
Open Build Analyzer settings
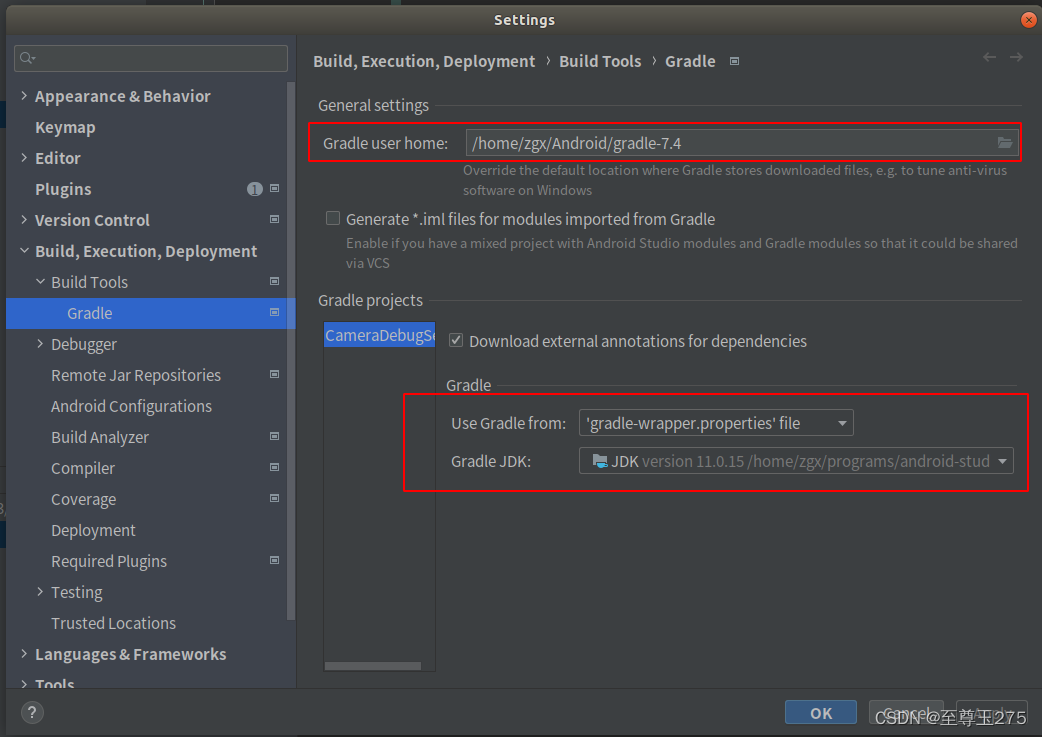(100, 437)
